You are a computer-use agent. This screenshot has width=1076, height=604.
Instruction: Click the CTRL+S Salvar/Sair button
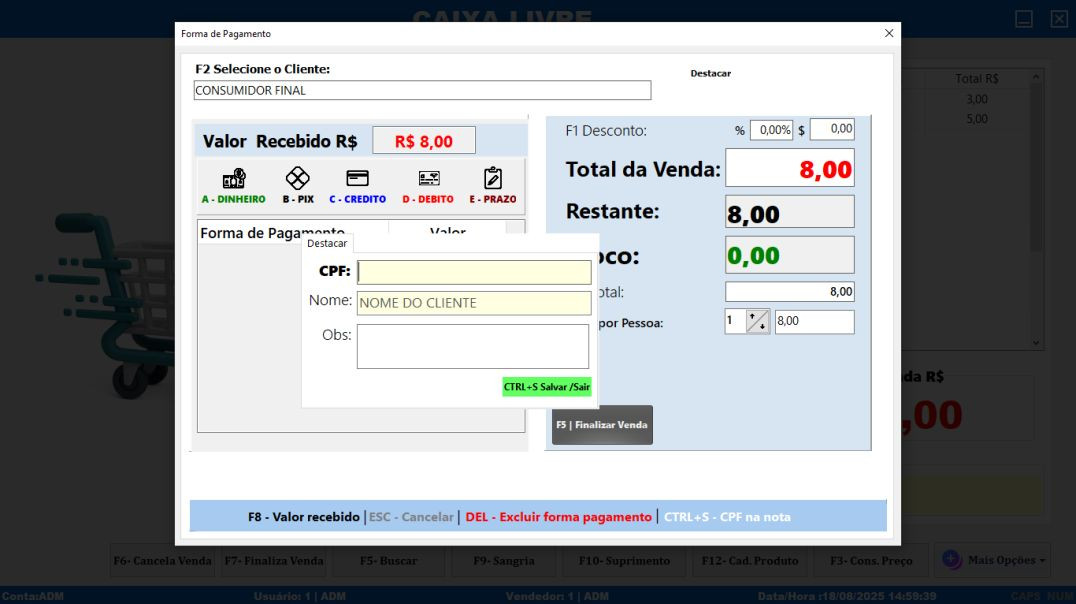coord(546,387)
